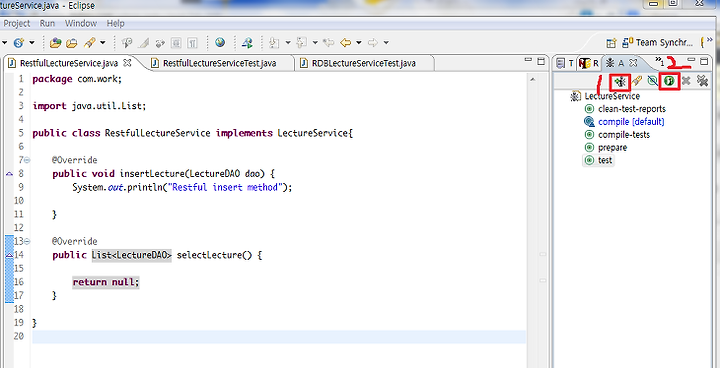The image size is (720, 368).
Task: Click the Previous Annotation toolbar icon
Action: [x=302, y=43]
